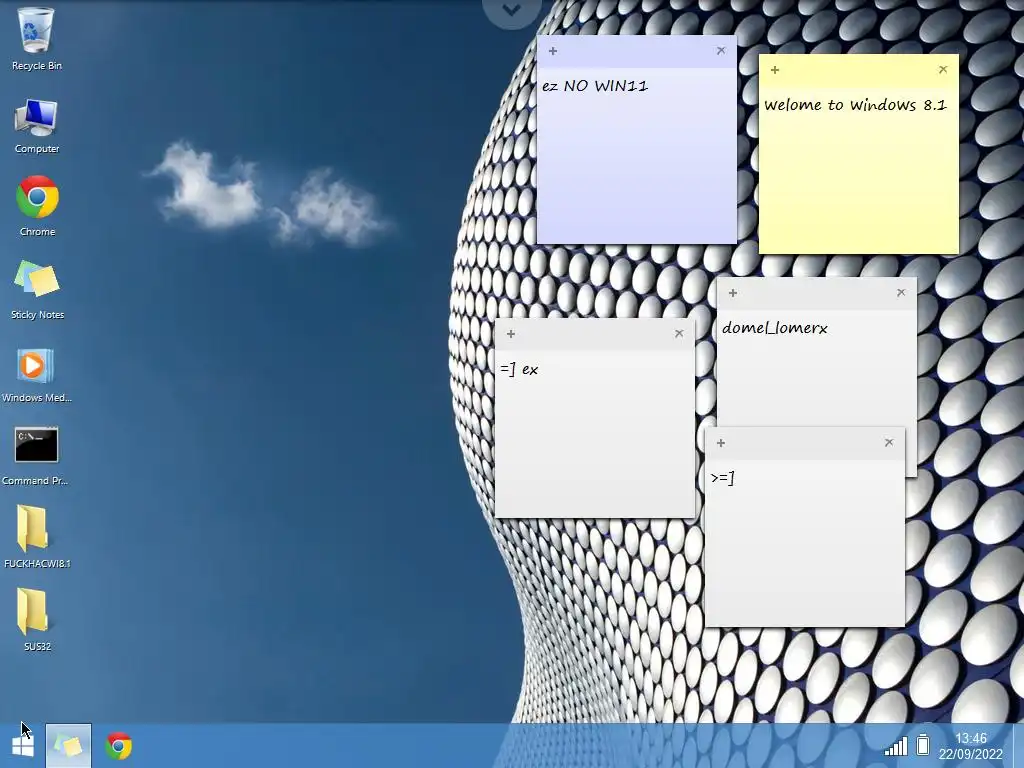The image size is (1024, 768).
Task: Click the '=] ex' note text
Action: (x=519, y=370)
